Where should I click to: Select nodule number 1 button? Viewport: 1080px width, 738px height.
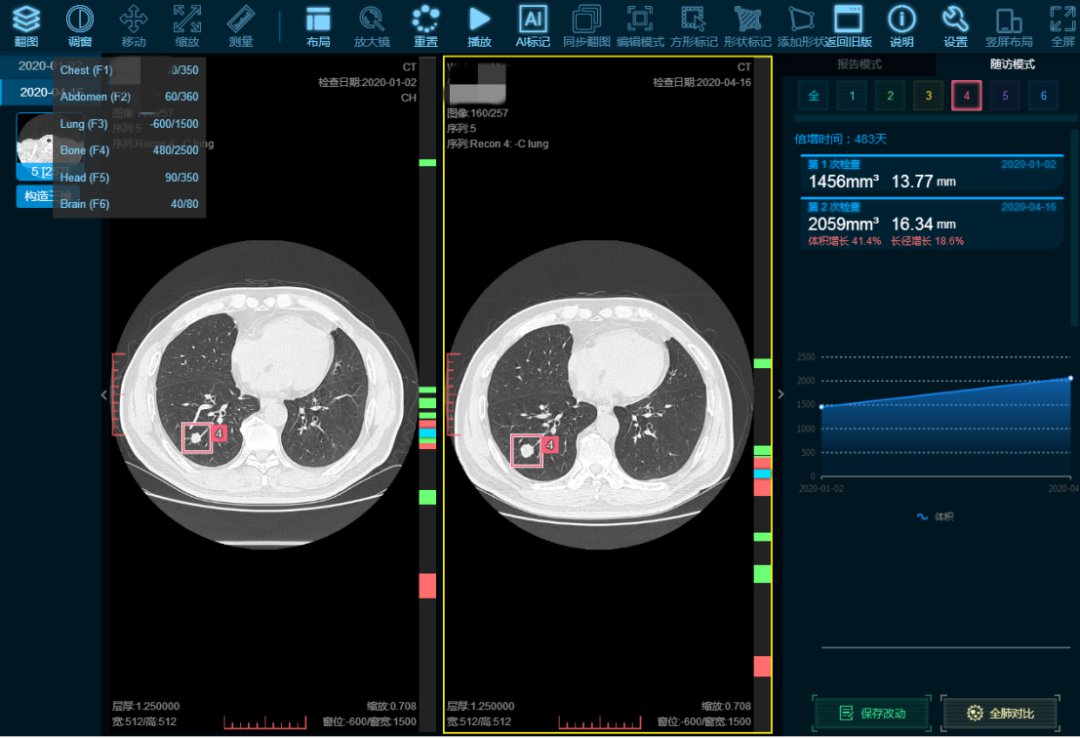click(x=852, y=96)
